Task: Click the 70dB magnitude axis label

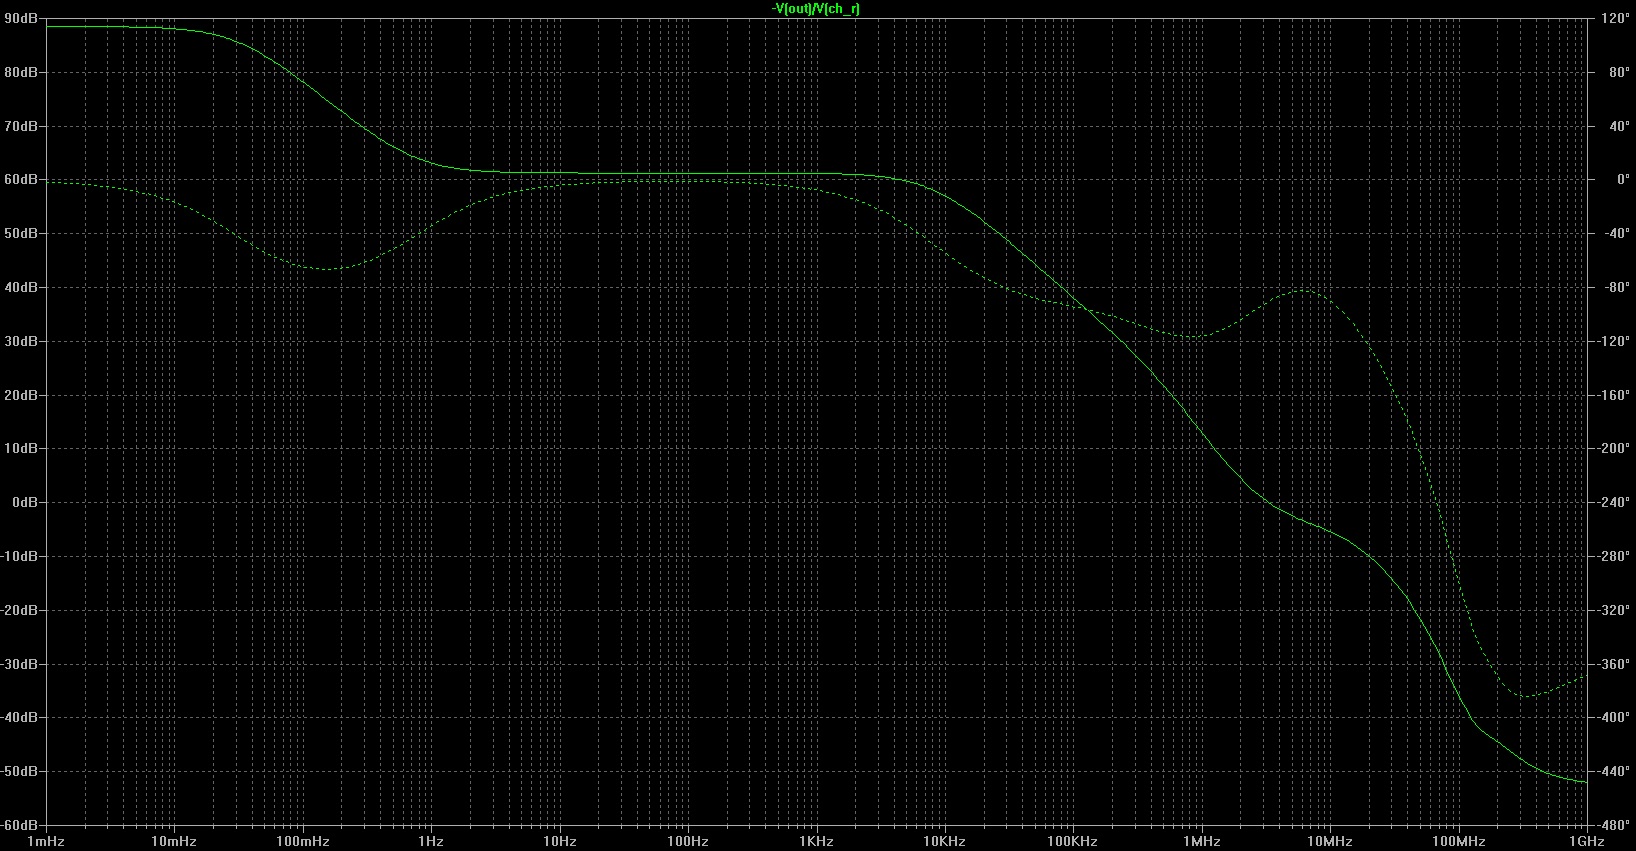Action: tap(21, 126)
